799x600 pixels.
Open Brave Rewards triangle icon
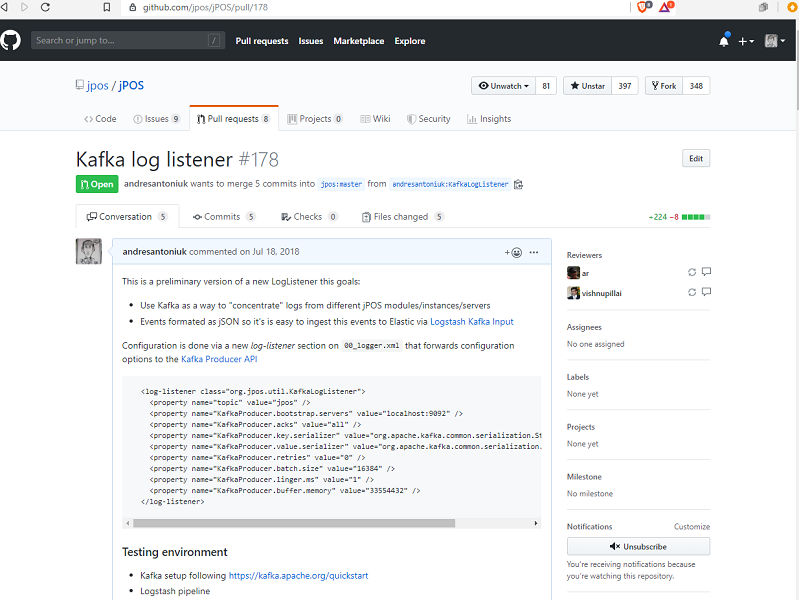665,7
